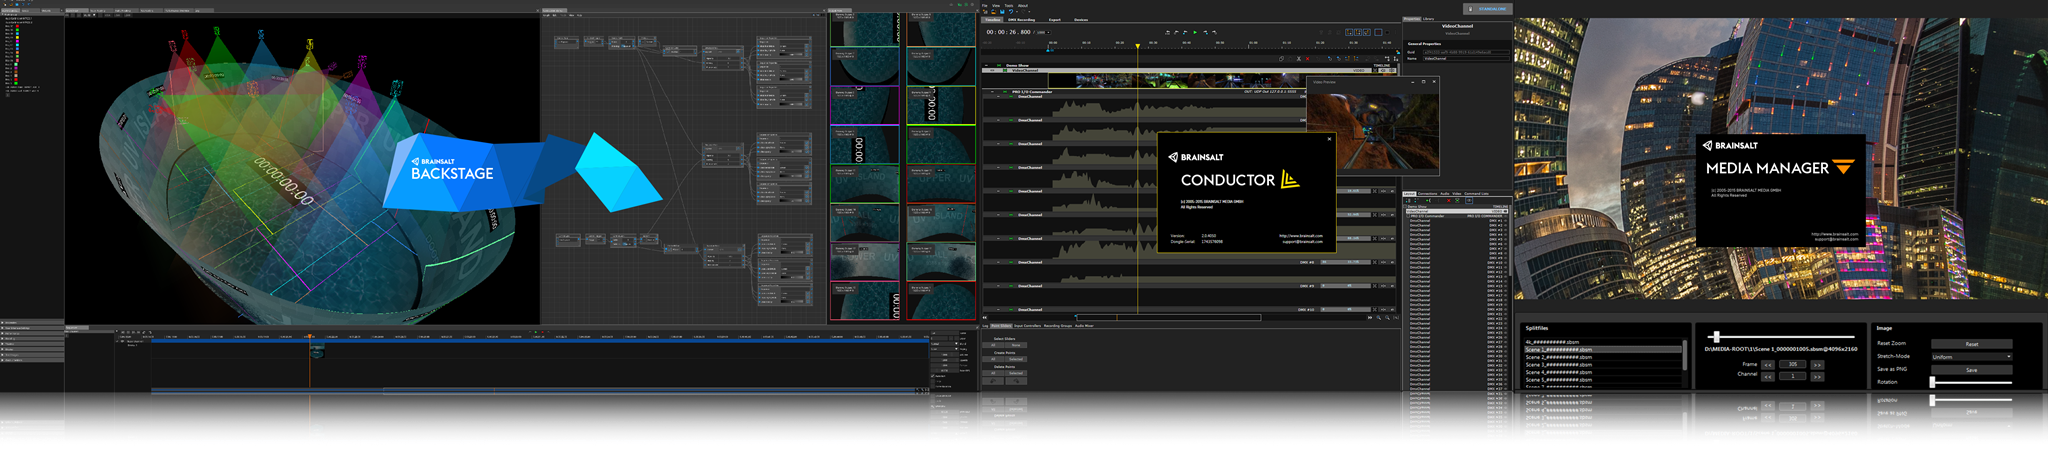2048x465 pixels.
Task: Toggle green enable icon on VideoChannel track
Action: click(x=1005, y=70)
